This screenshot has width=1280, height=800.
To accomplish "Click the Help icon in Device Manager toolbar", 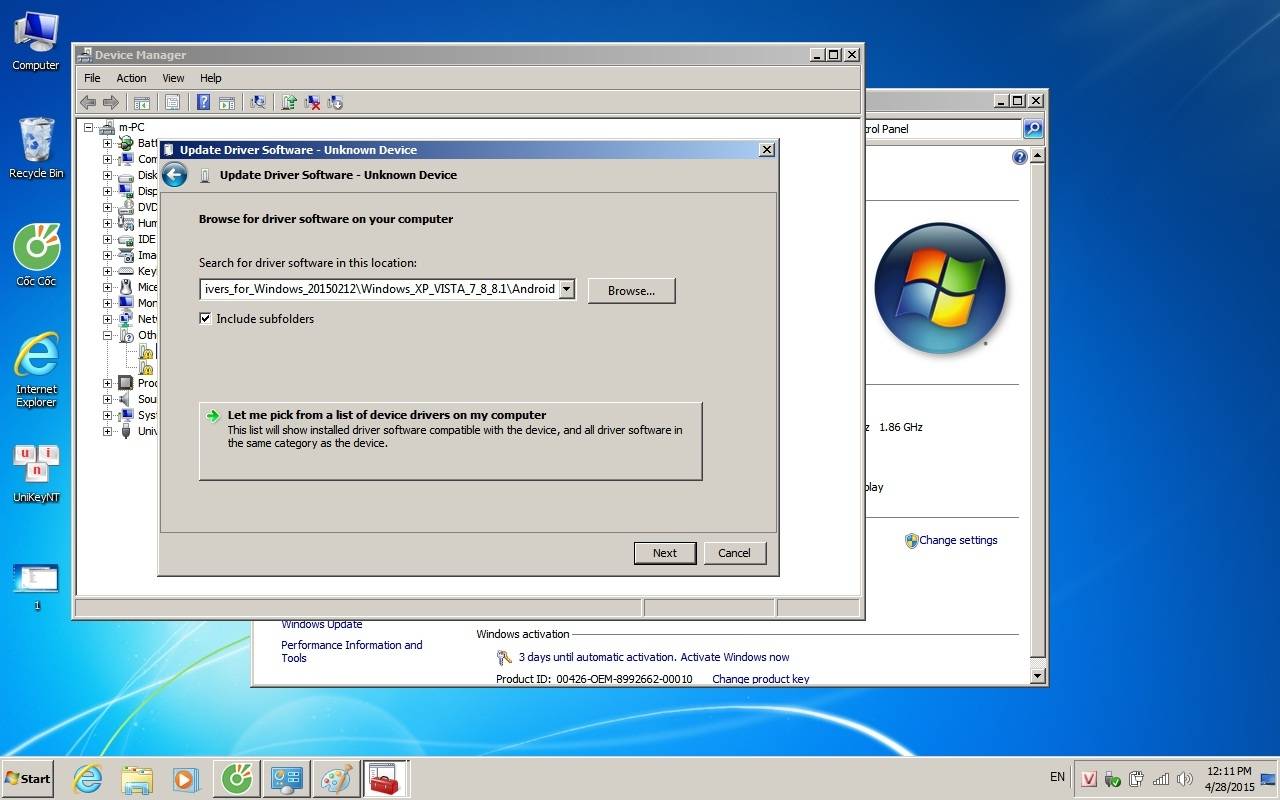I will coord(203,102).
